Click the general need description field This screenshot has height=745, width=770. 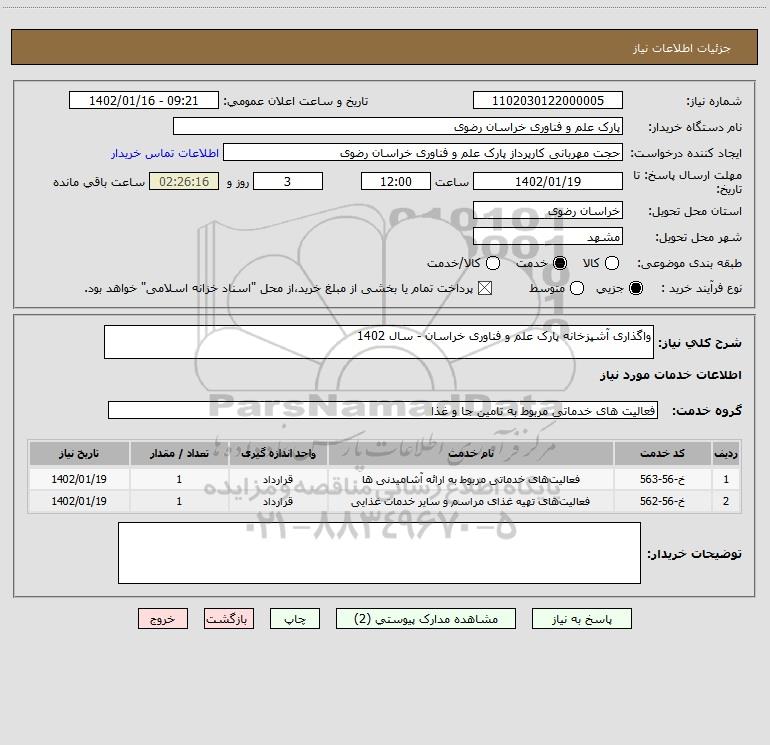(379, 342)
